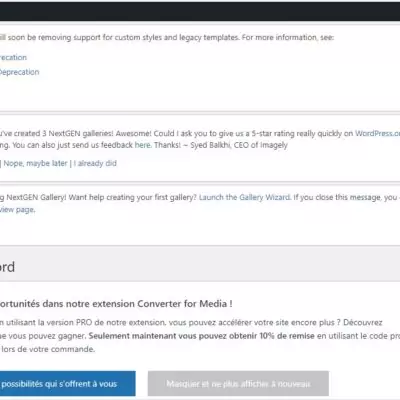Open the truncated 'view page' link
This screenshot has width=400, height=400.
[17, 210]
